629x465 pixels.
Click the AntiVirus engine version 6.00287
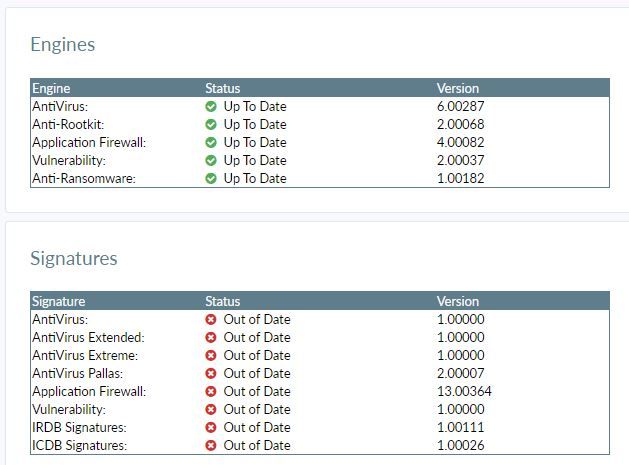460,106
